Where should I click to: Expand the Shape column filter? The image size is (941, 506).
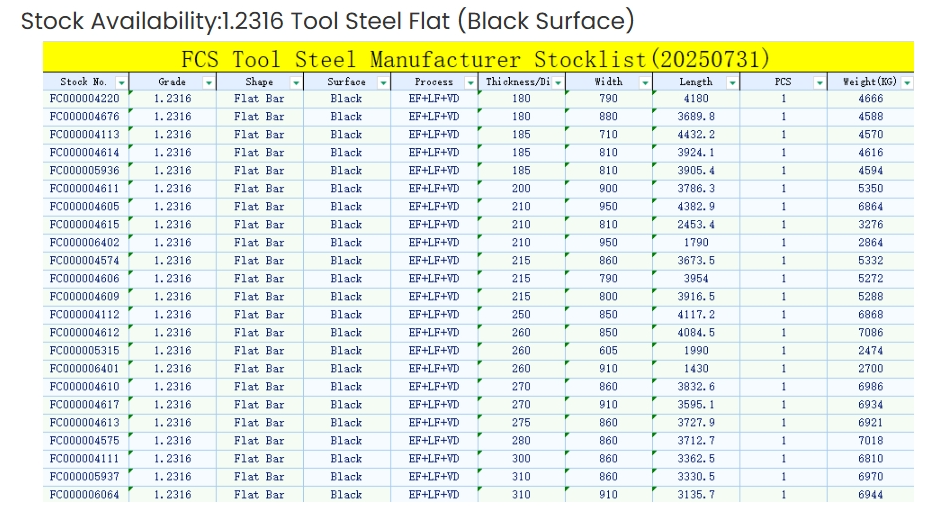pyautogui.click(x=297, y=82)
